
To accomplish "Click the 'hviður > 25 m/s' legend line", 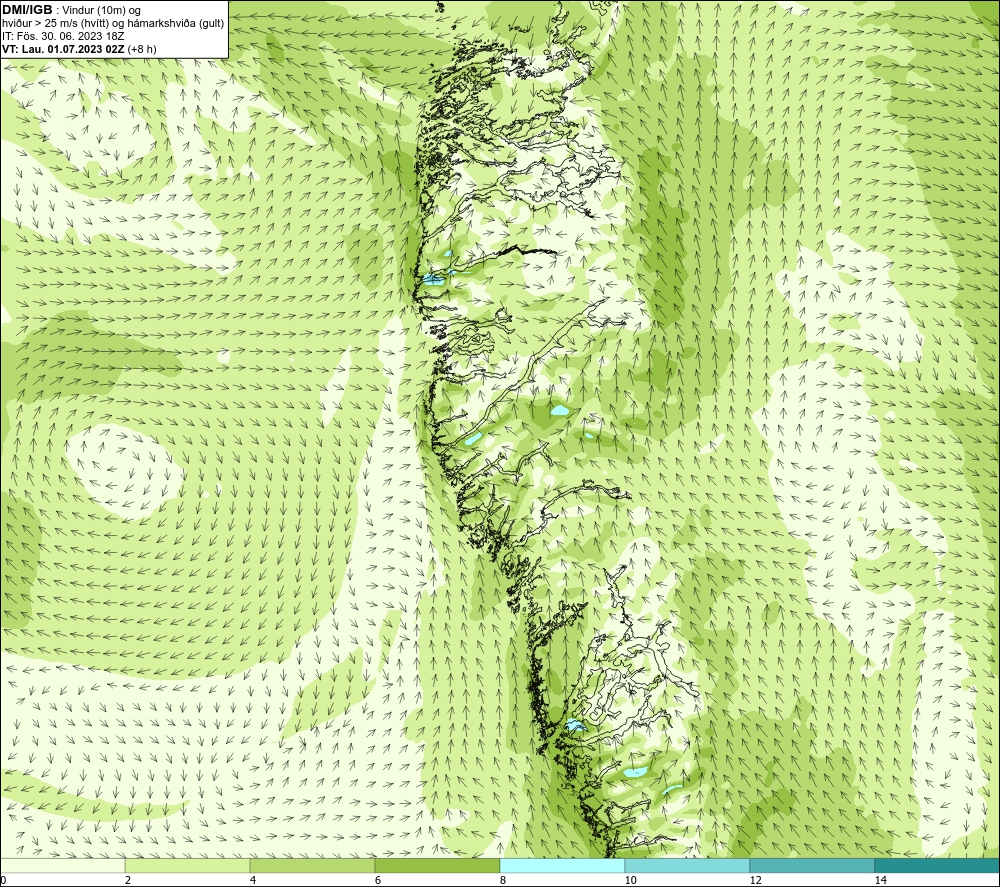I will 113,24.
